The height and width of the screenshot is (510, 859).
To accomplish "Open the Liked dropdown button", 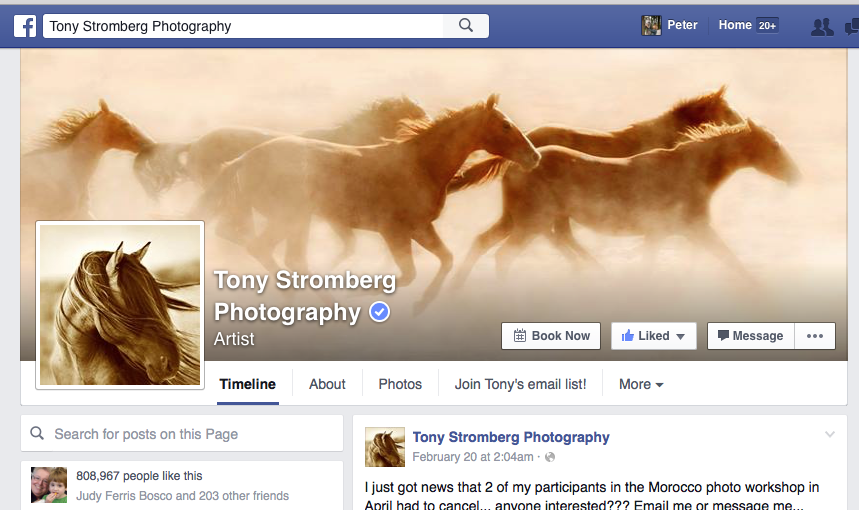I will 654,336.
